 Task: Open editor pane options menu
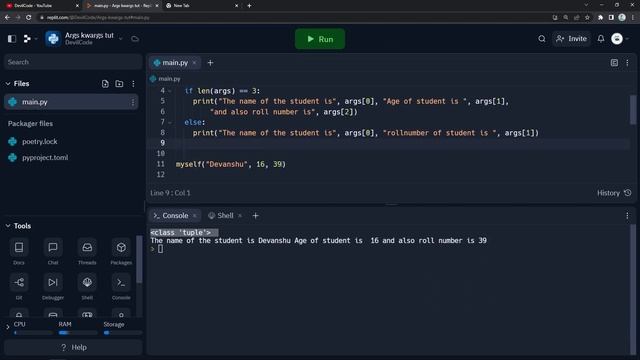[627, 63]
